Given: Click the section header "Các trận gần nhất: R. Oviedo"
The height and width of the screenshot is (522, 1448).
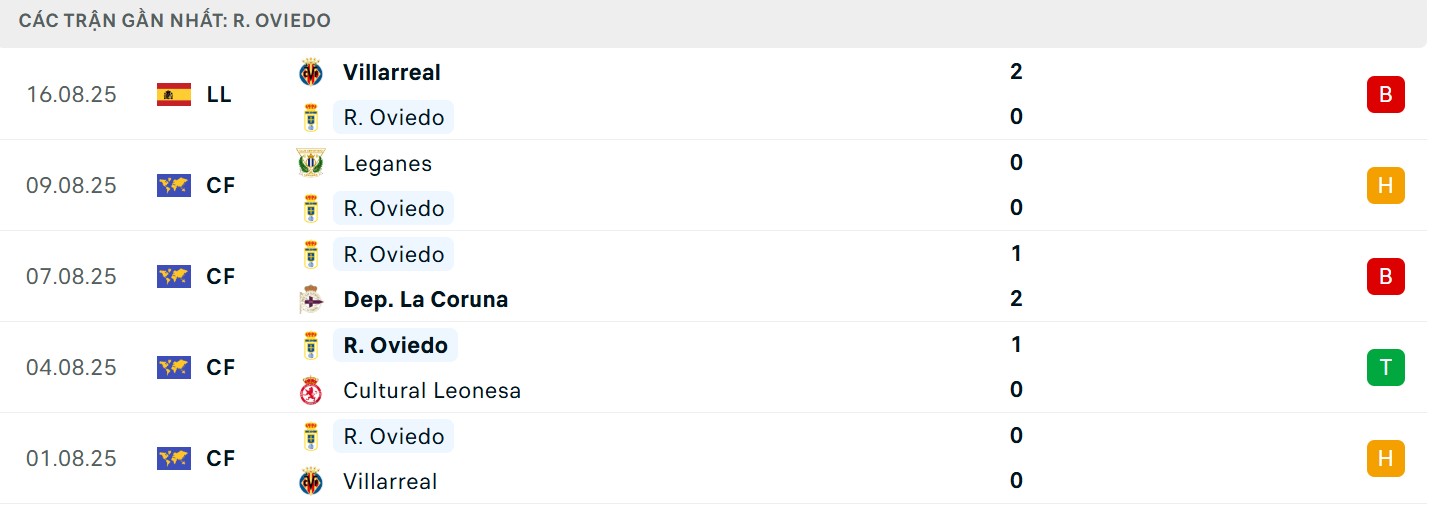Looking at the screenshot, I should pos(175,21).
